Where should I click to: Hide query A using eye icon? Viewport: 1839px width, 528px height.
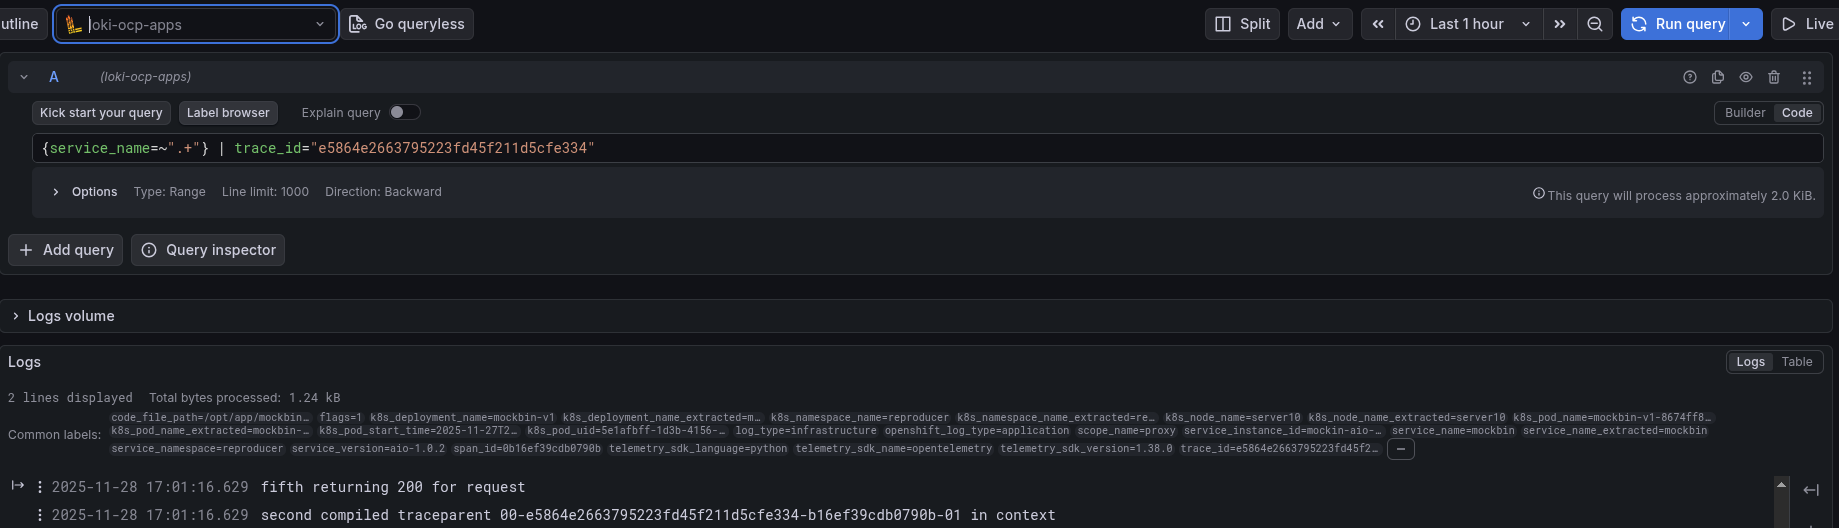(x=1746, y=77)
